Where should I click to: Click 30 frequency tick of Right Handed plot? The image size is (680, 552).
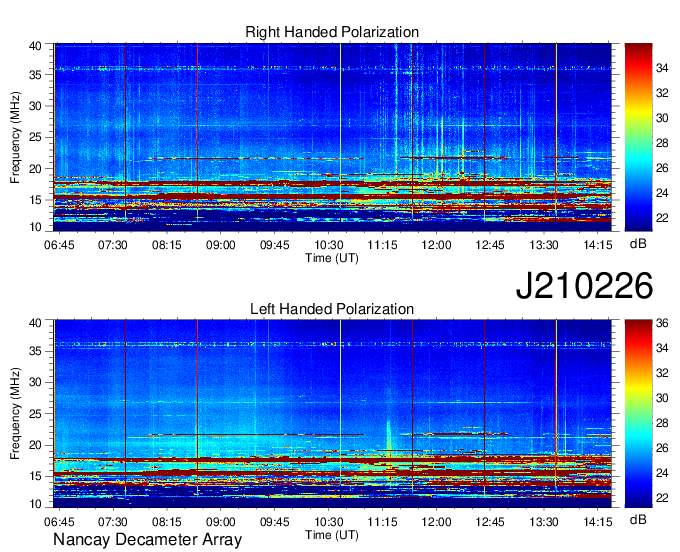35,106
